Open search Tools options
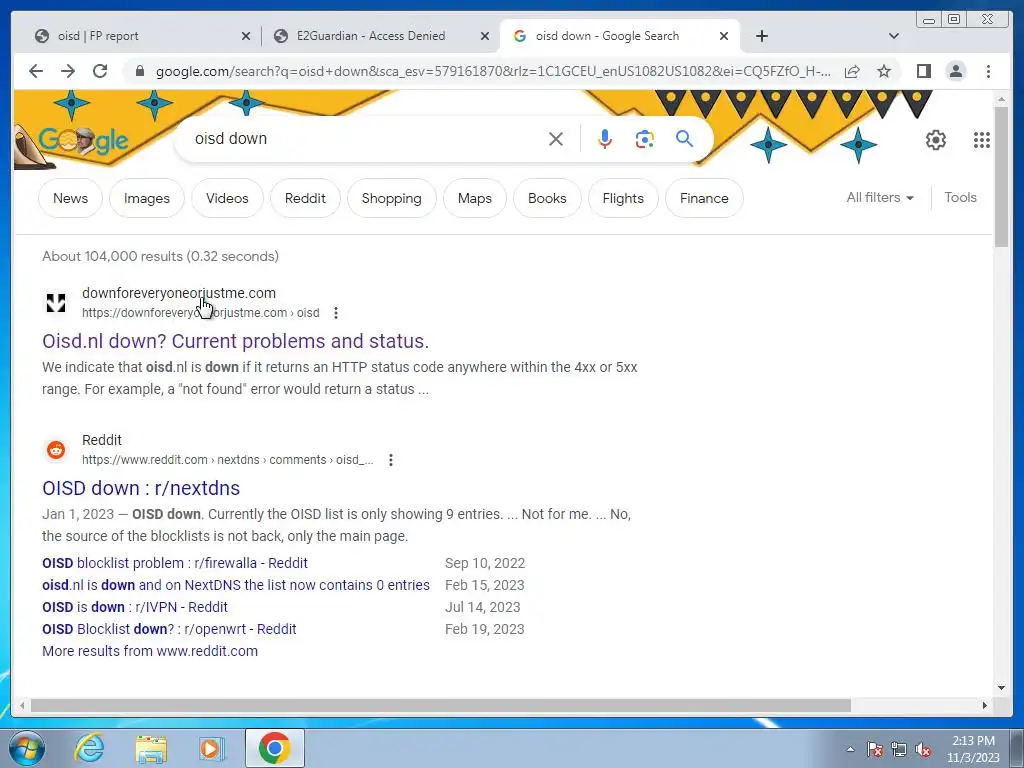This screenshot has height=768, width=1024. click(960, 197)
